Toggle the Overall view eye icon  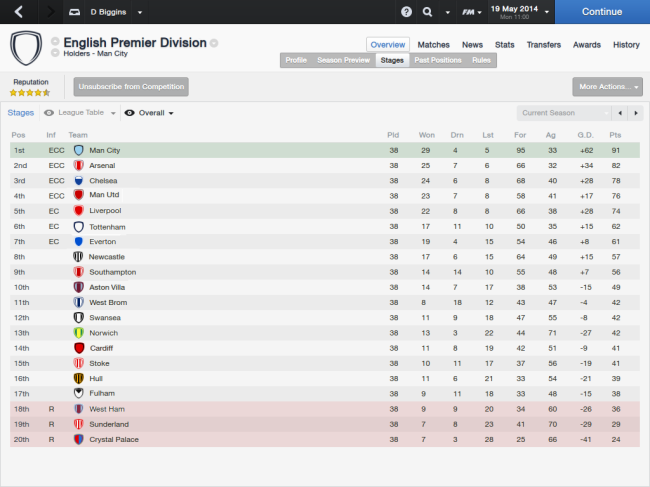(x=129, y=113)
